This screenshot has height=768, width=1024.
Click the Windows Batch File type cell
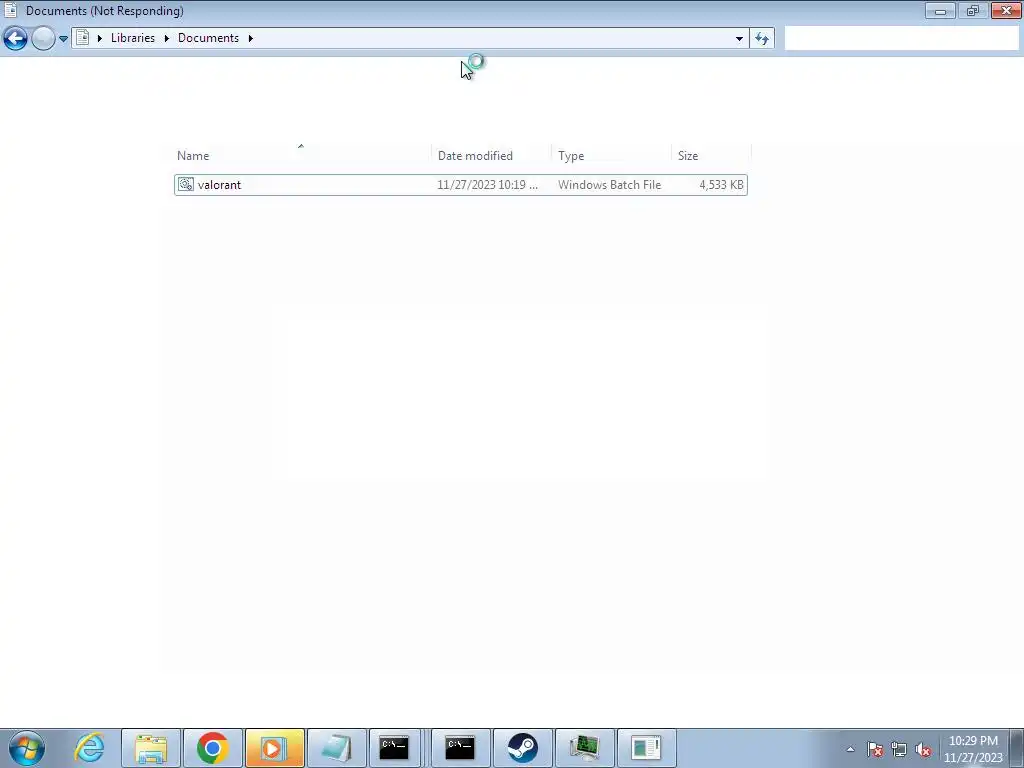[x=609, y=185]
